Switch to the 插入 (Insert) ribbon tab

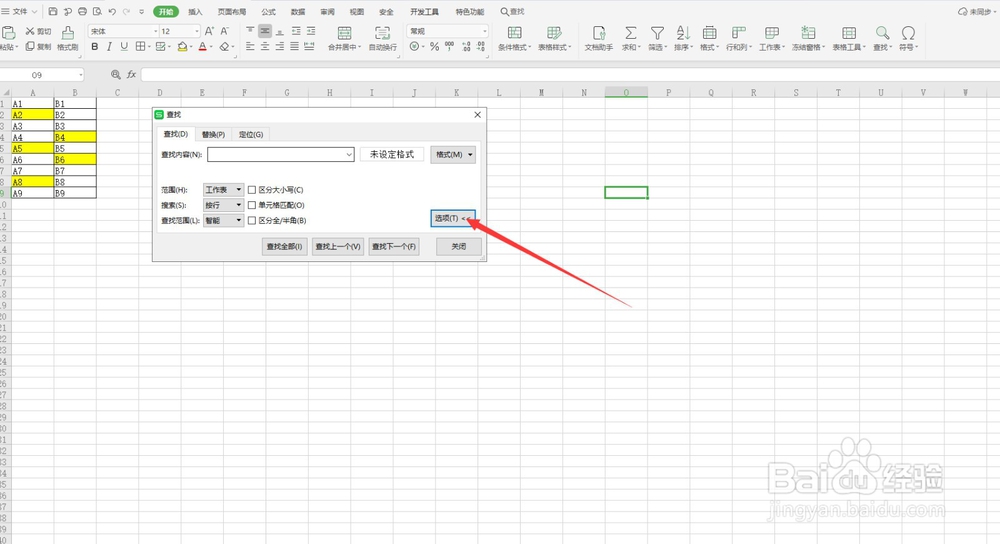[x=195, y=11]
